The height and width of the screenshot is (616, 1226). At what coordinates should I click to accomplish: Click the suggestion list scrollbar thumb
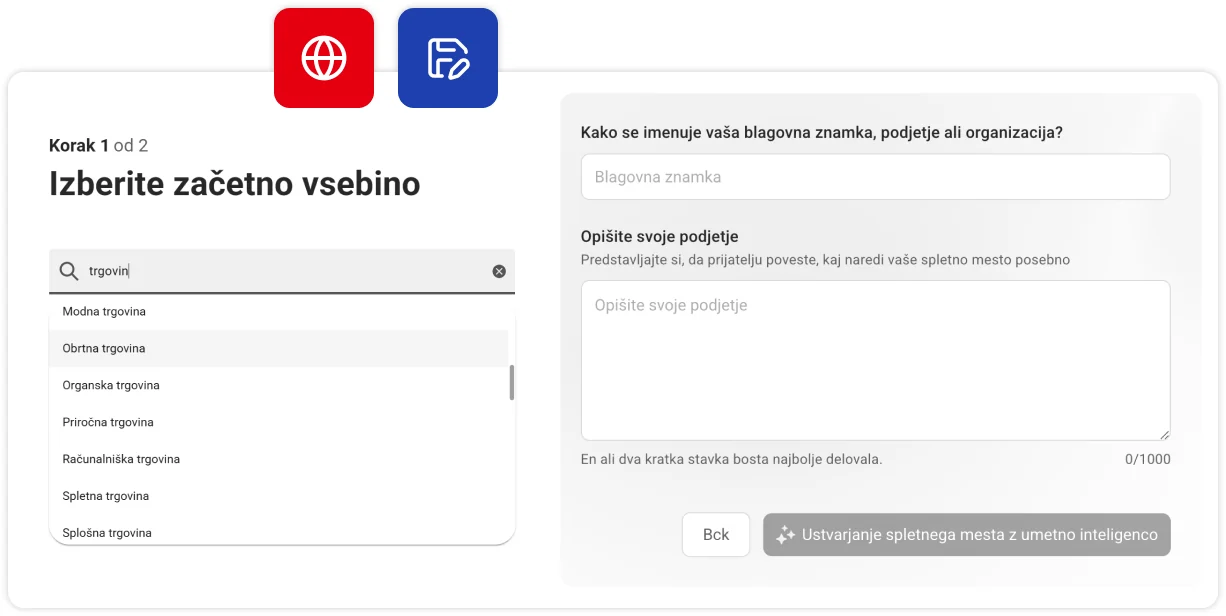coord(512,382)
